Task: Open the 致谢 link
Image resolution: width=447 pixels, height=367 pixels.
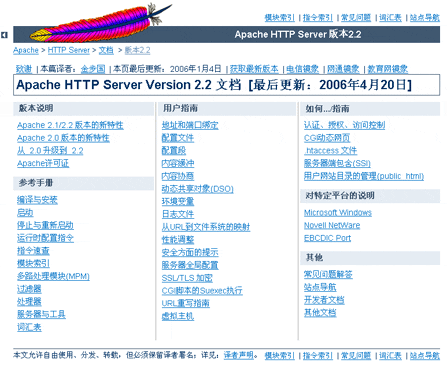Action: pyautogui.click(x=24, y=69)
